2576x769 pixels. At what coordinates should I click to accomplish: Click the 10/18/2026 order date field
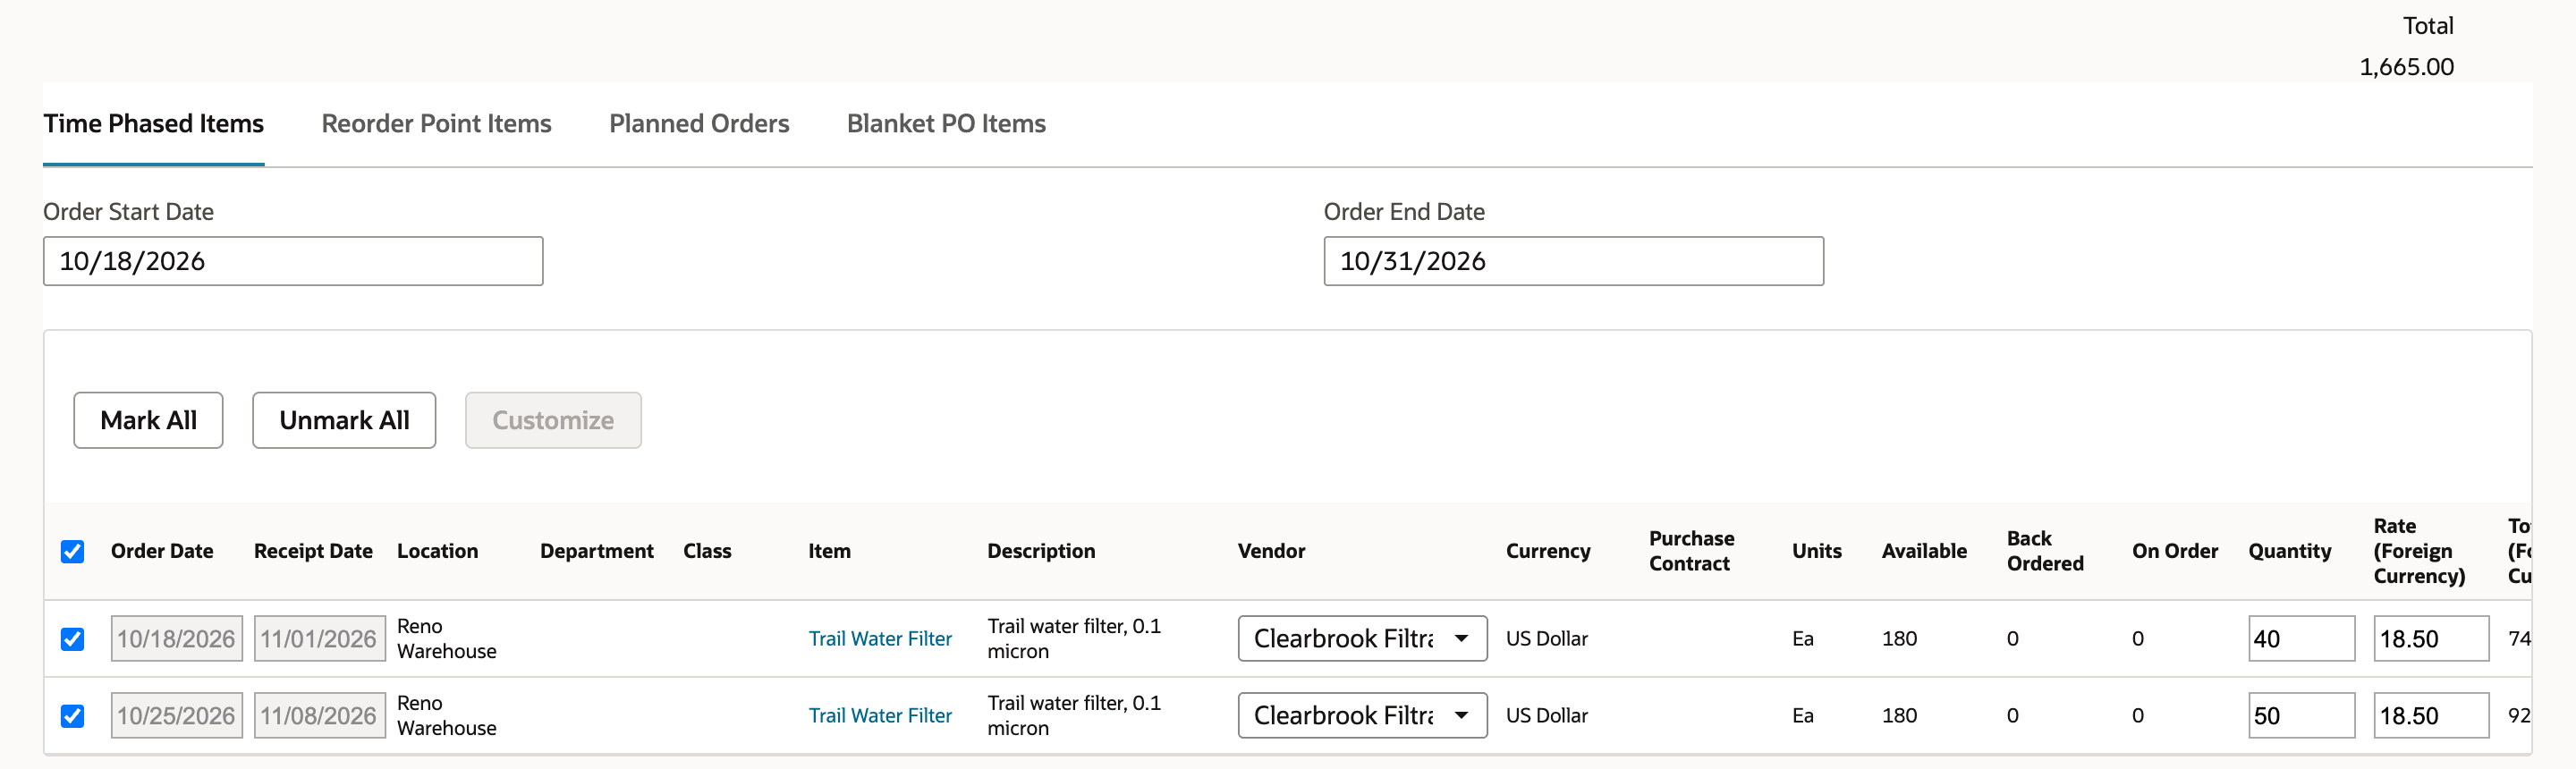tap(176, 638)
